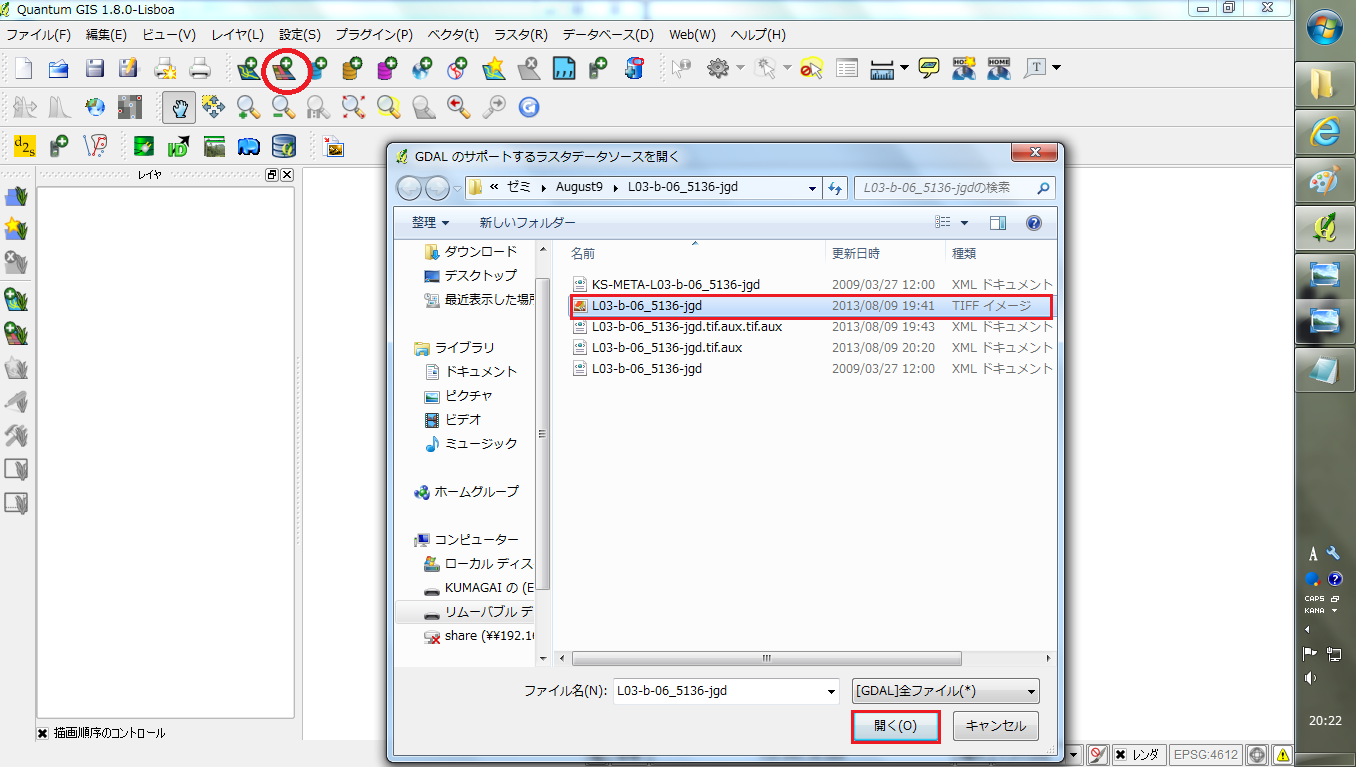Click the EPSG:4612 CRS status button
1360x768 pixels.
click(1206, 754)
